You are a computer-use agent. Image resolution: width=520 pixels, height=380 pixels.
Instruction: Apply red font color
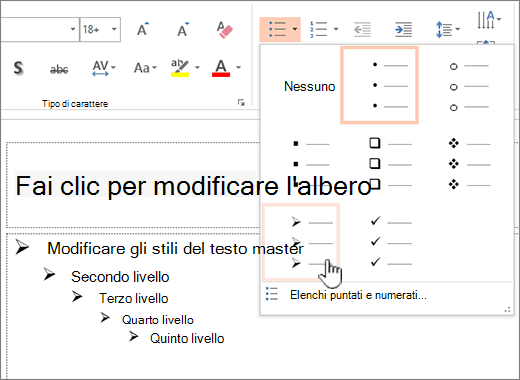(x=221, y=68)
